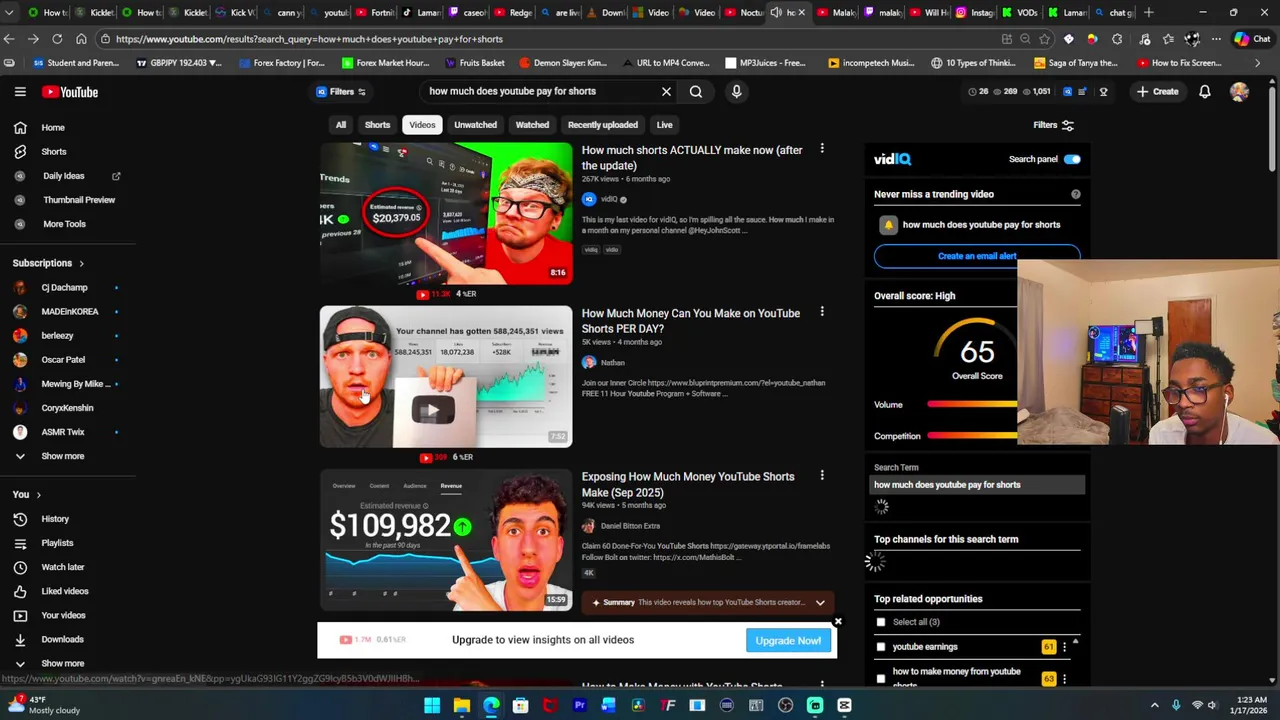This screenshot has height=720, width=1280.
Task: Click the Create an email alert button
Action: 977,256
